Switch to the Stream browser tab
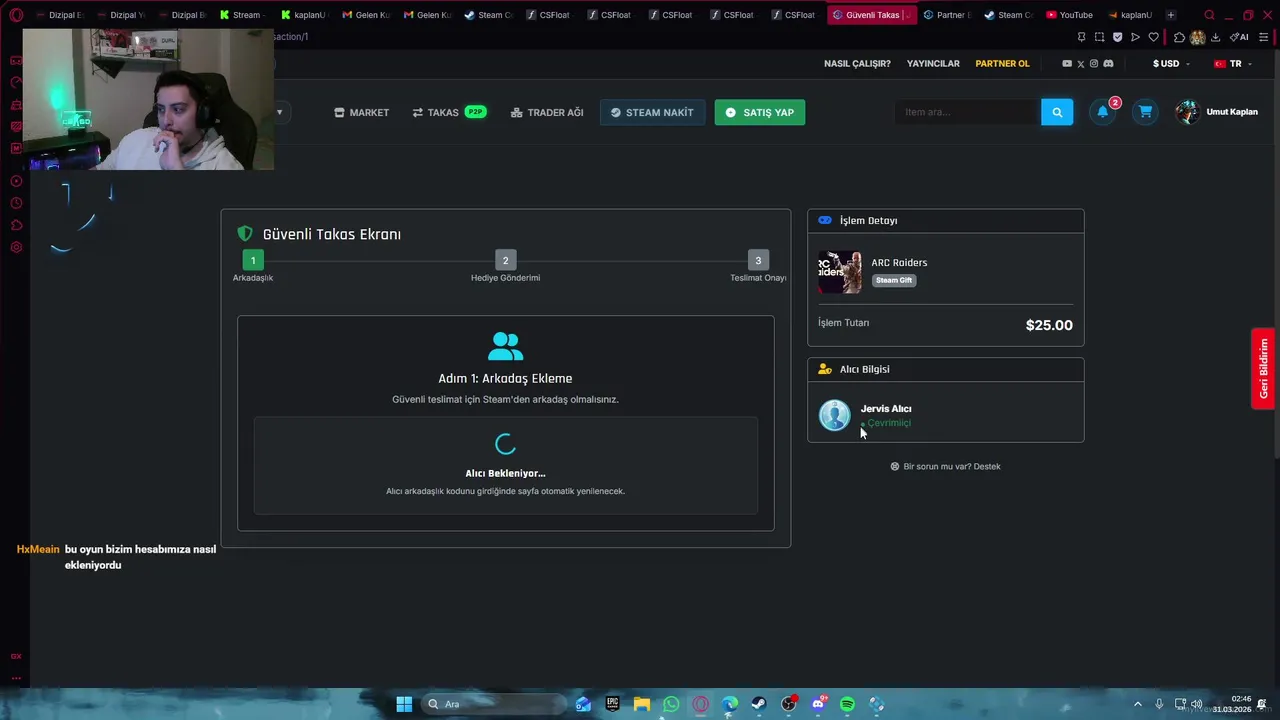The width and height of the screenshot is (1280, 720). (x=240, y=15)
